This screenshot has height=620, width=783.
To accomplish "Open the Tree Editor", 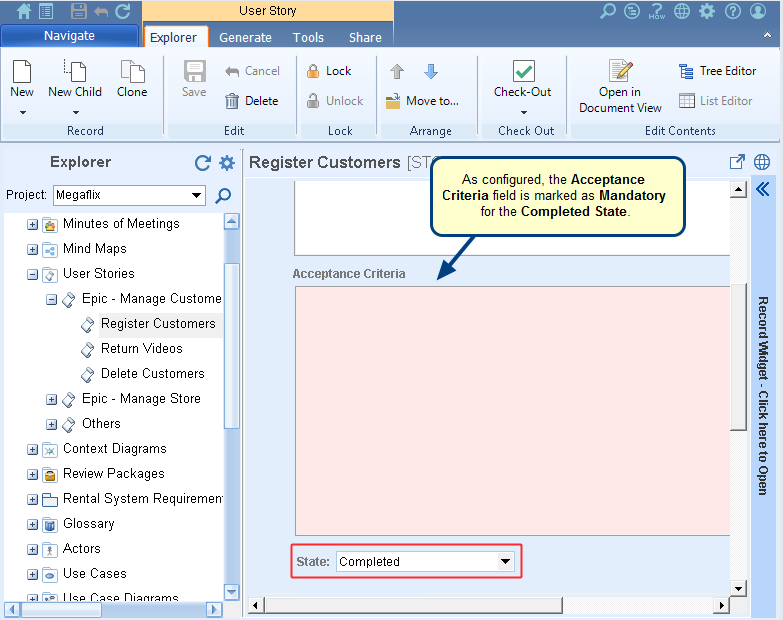I will click(x=718, y=71).
